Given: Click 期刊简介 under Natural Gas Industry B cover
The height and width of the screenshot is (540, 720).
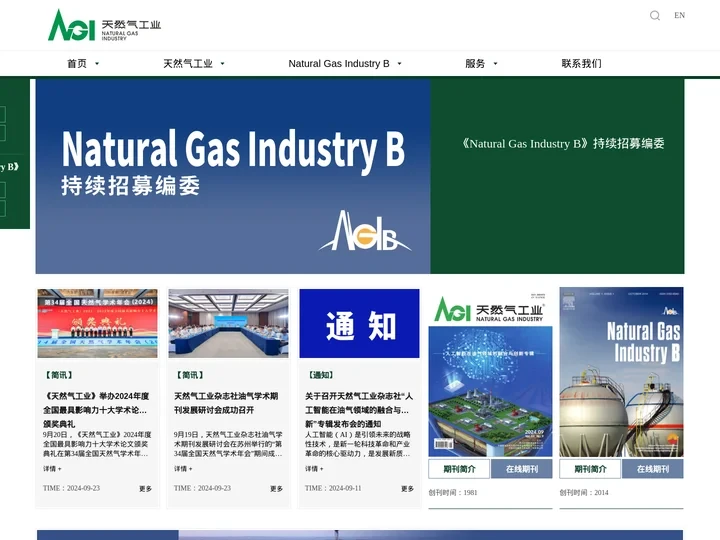Looking at the screenshot, I should coord(590,469).
